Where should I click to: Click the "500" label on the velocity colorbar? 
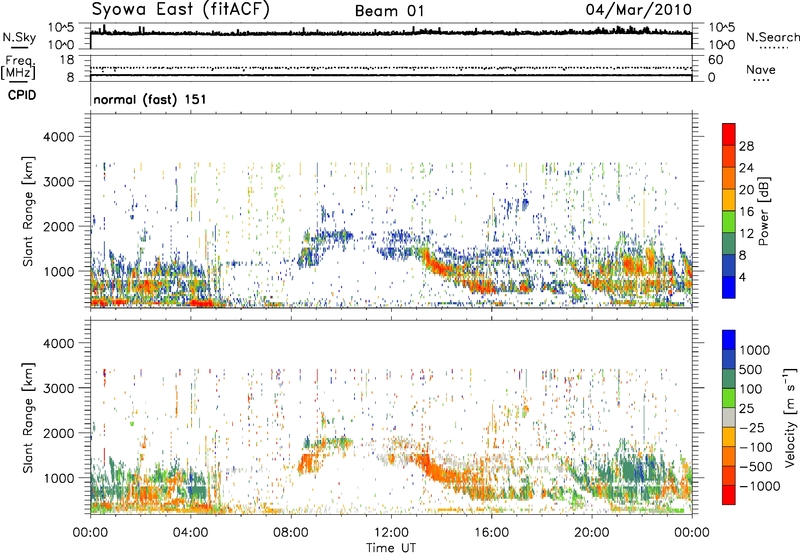point(751,370)
